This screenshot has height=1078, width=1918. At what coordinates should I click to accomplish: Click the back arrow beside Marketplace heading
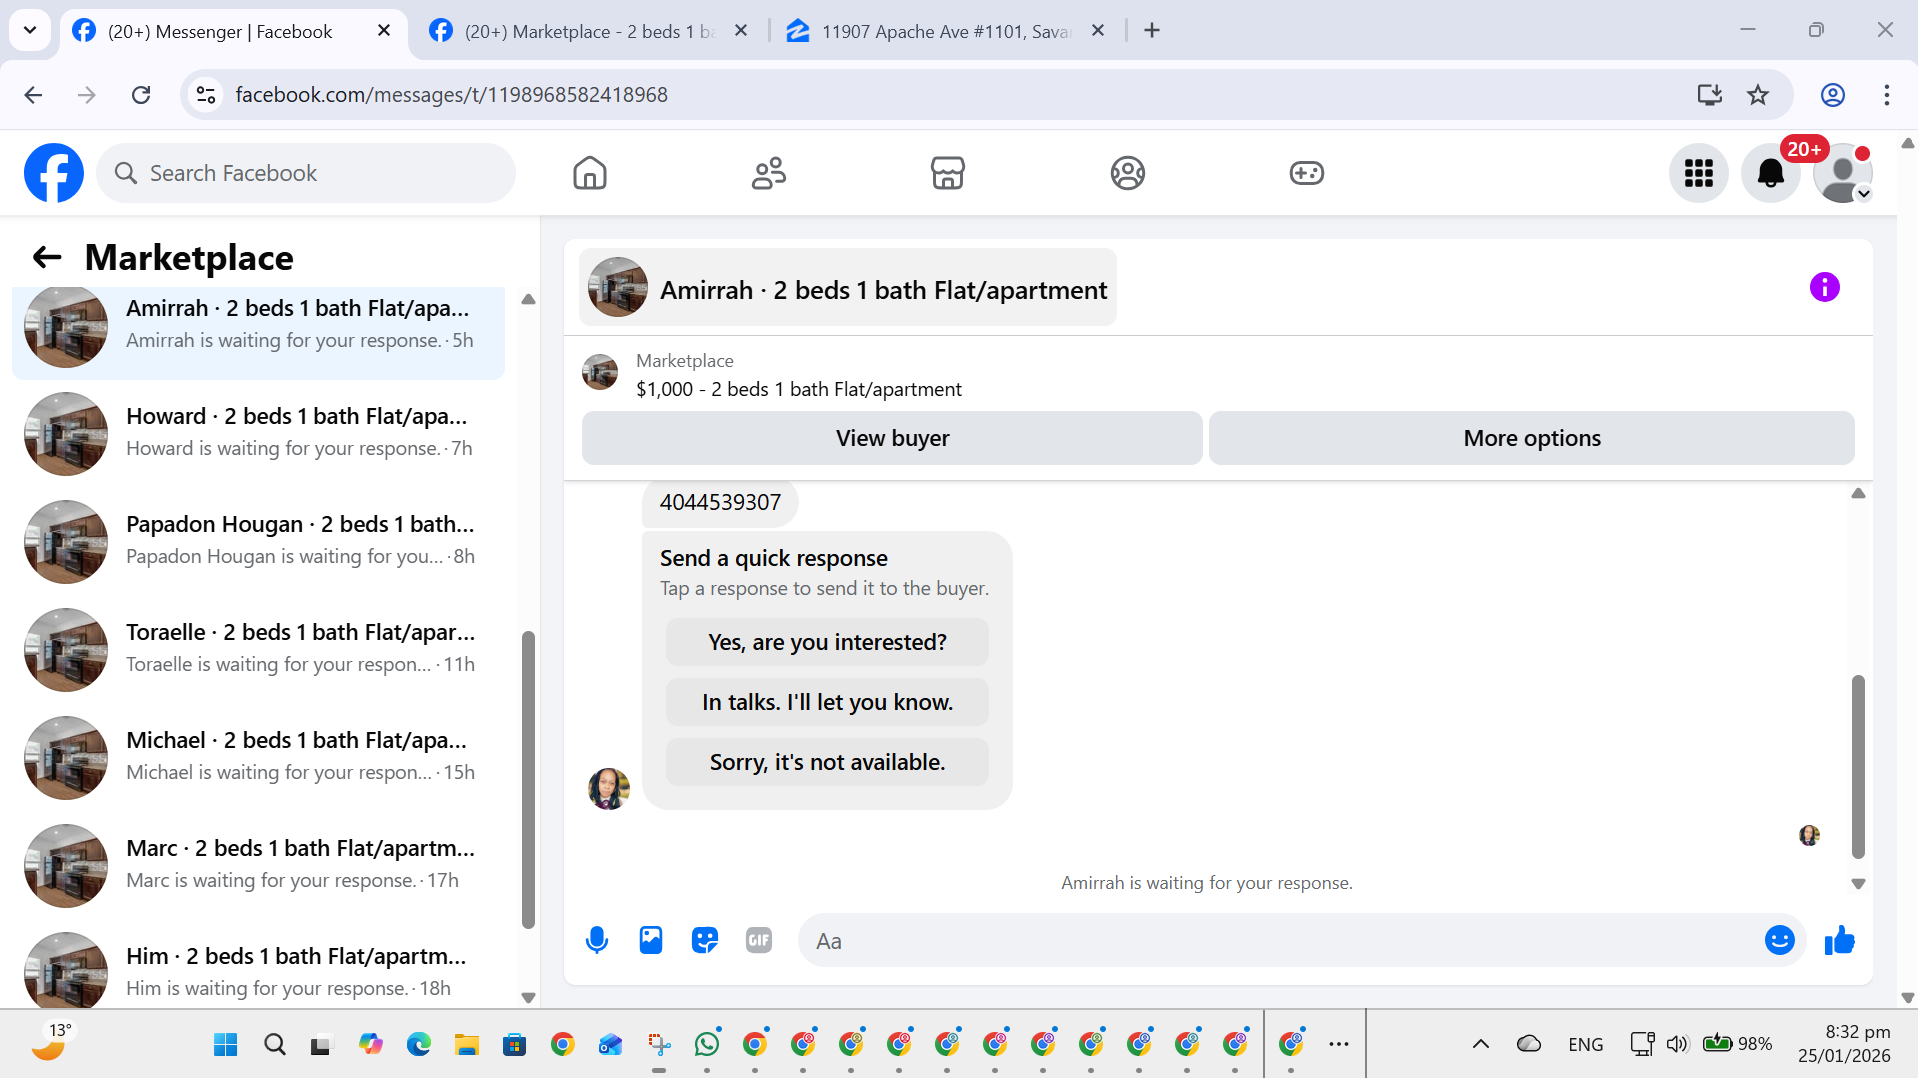click(x=47, y=257)
